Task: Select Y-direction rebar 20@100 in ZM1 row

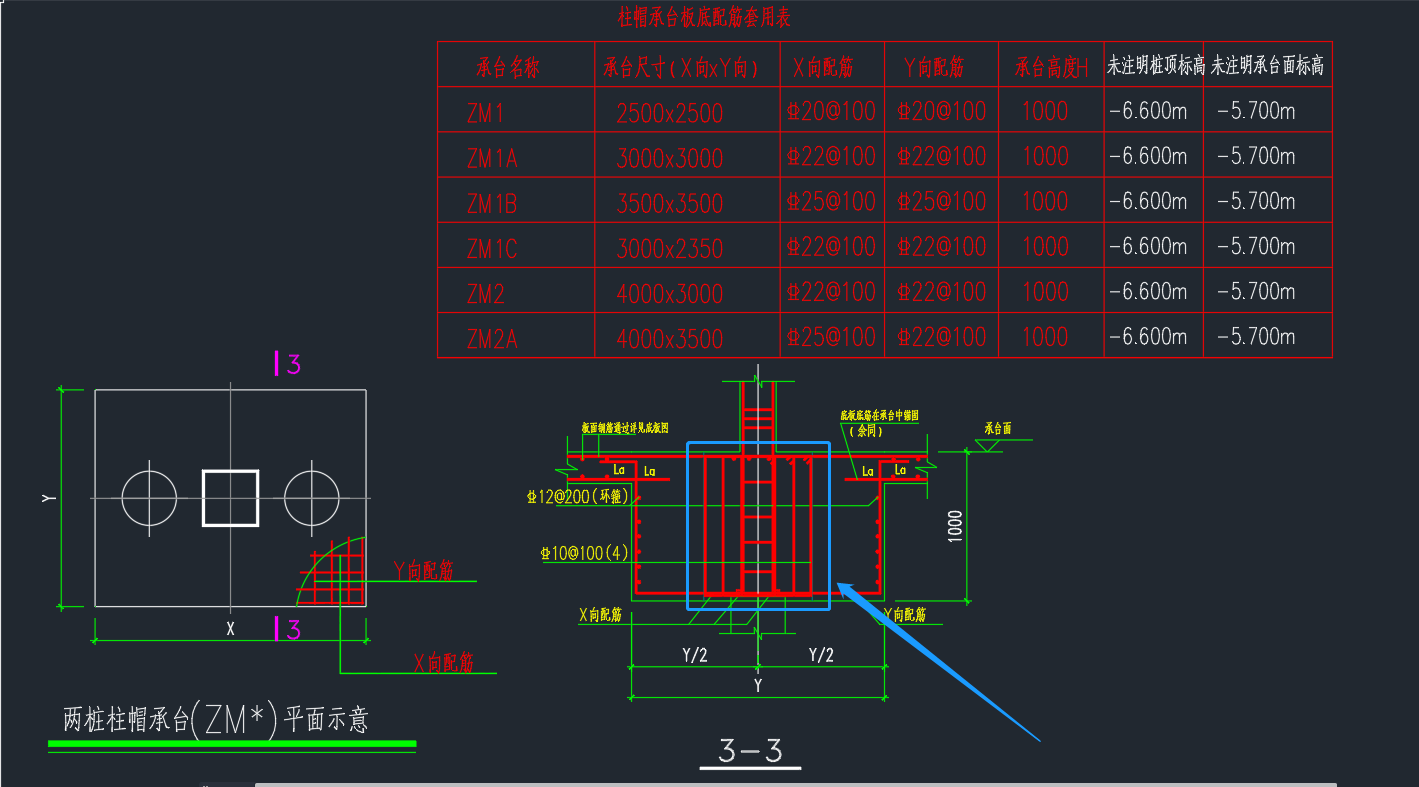Action: [942, 111]
